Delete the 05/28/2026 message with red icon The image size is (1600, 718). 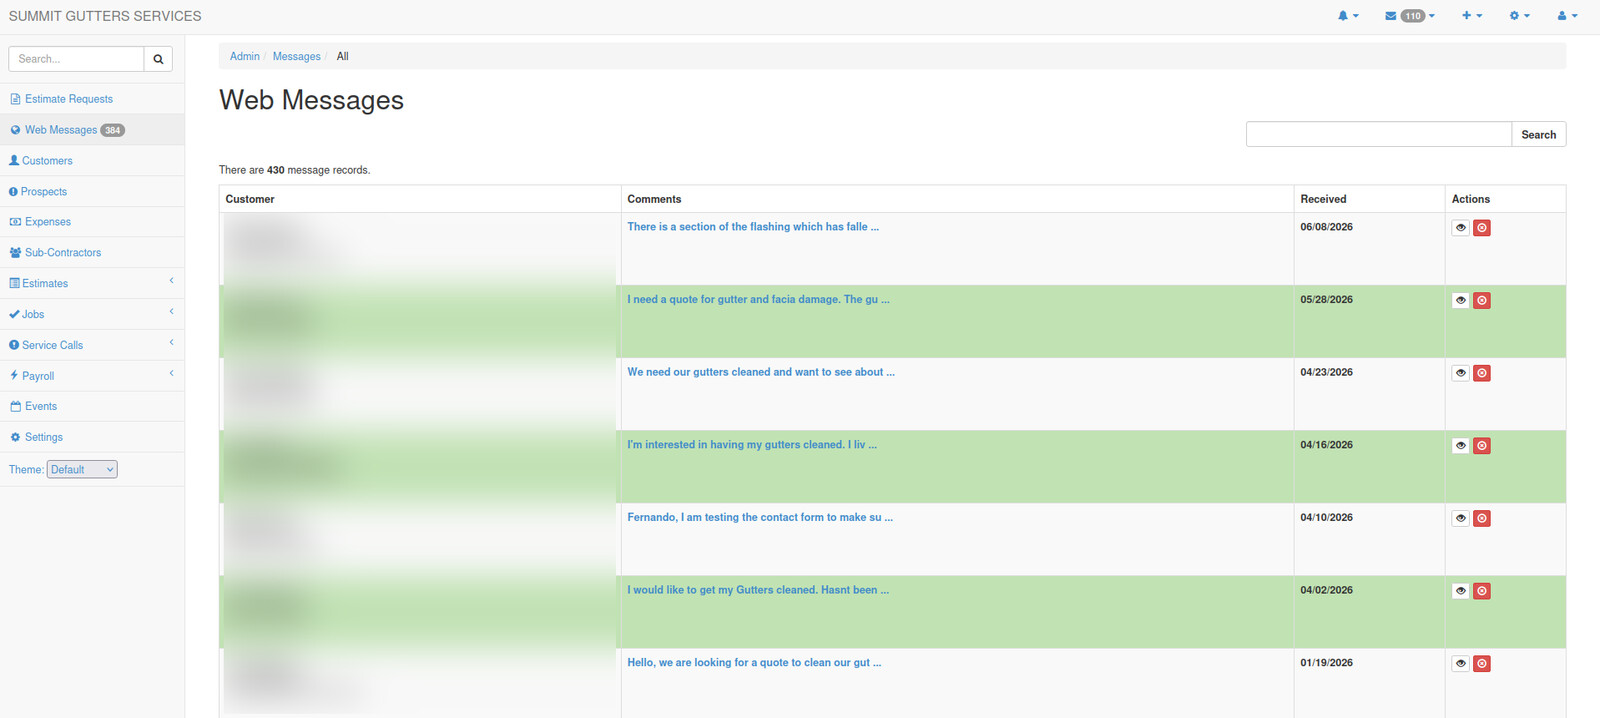[x=1482, y=300]
